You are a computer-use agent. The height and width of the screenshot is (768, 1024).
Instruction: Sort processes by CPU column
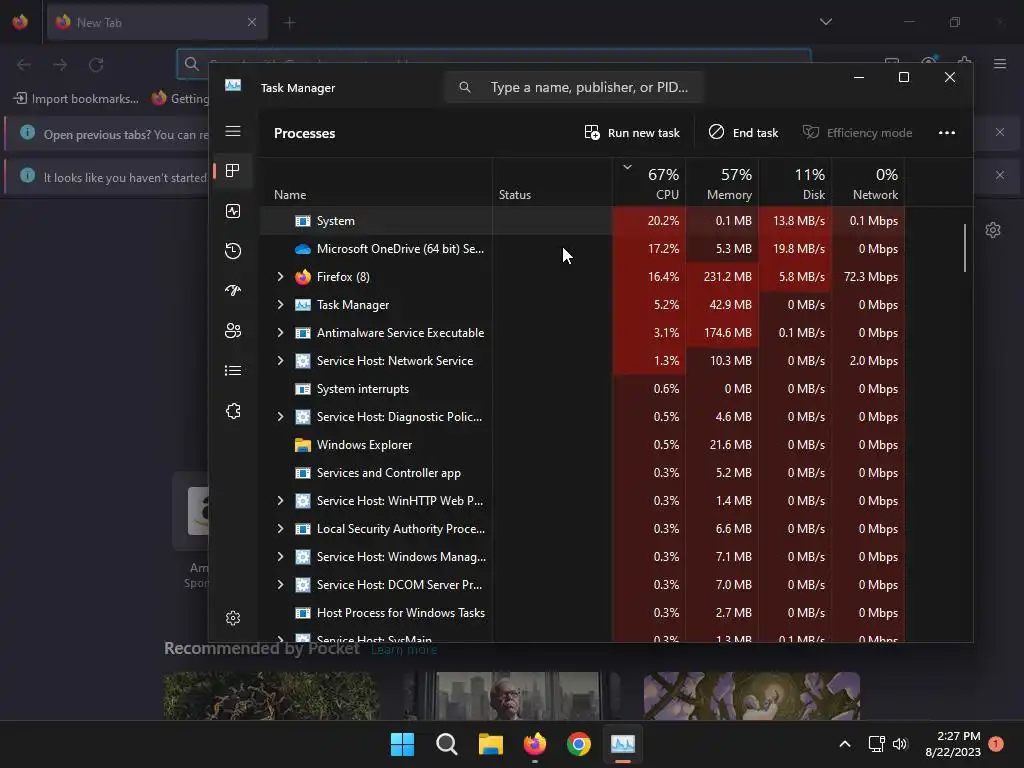(x=649, y=184)
